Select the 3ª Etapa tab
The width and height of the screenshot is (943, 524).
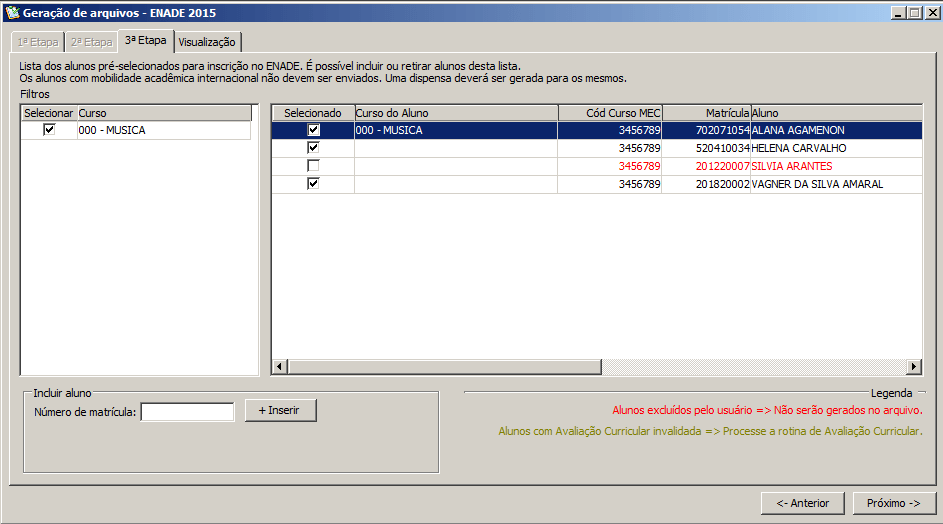[145, 41]
